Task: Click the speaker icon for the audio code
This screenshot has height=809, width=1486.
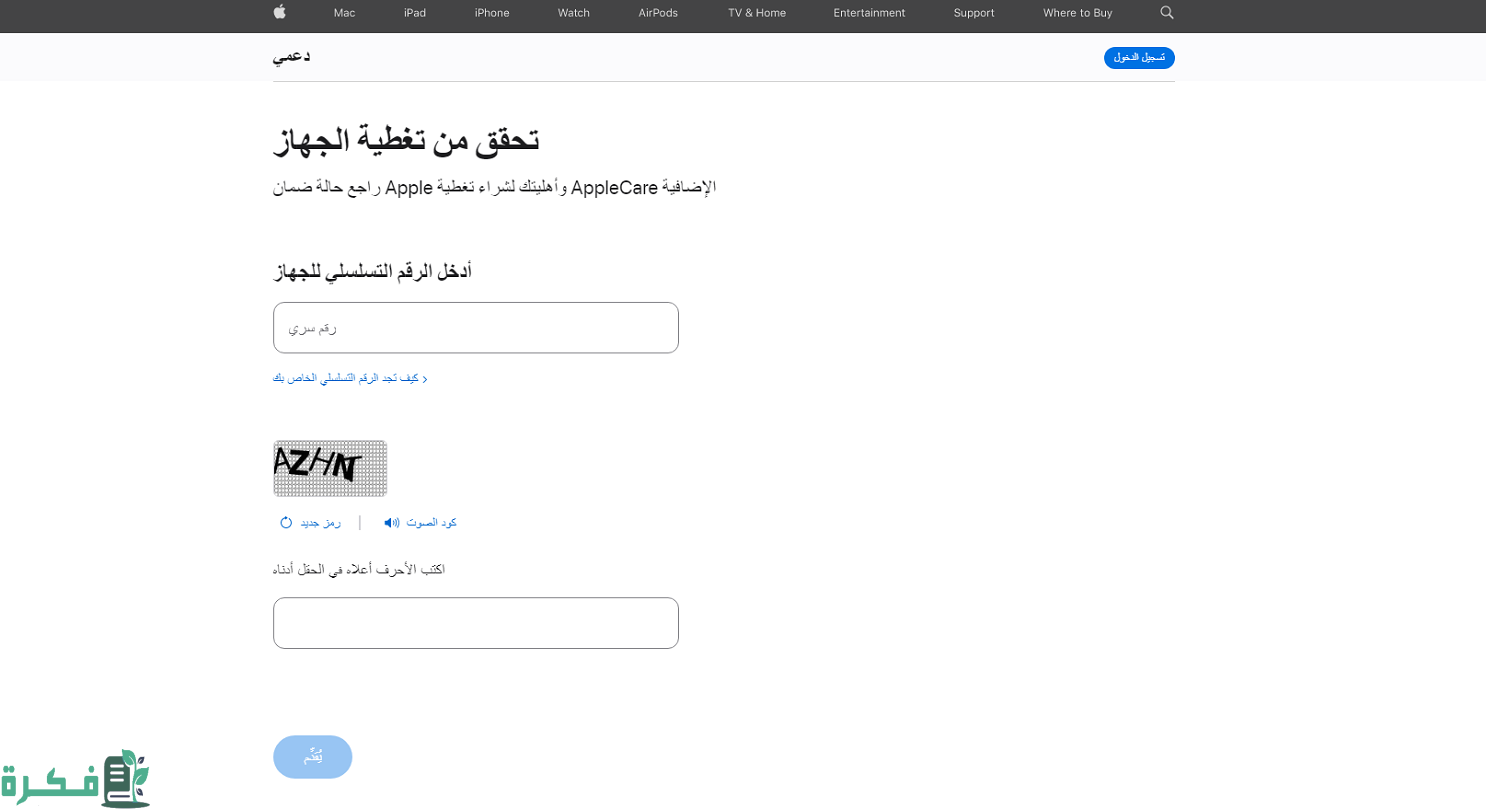Action: point(391,522)
